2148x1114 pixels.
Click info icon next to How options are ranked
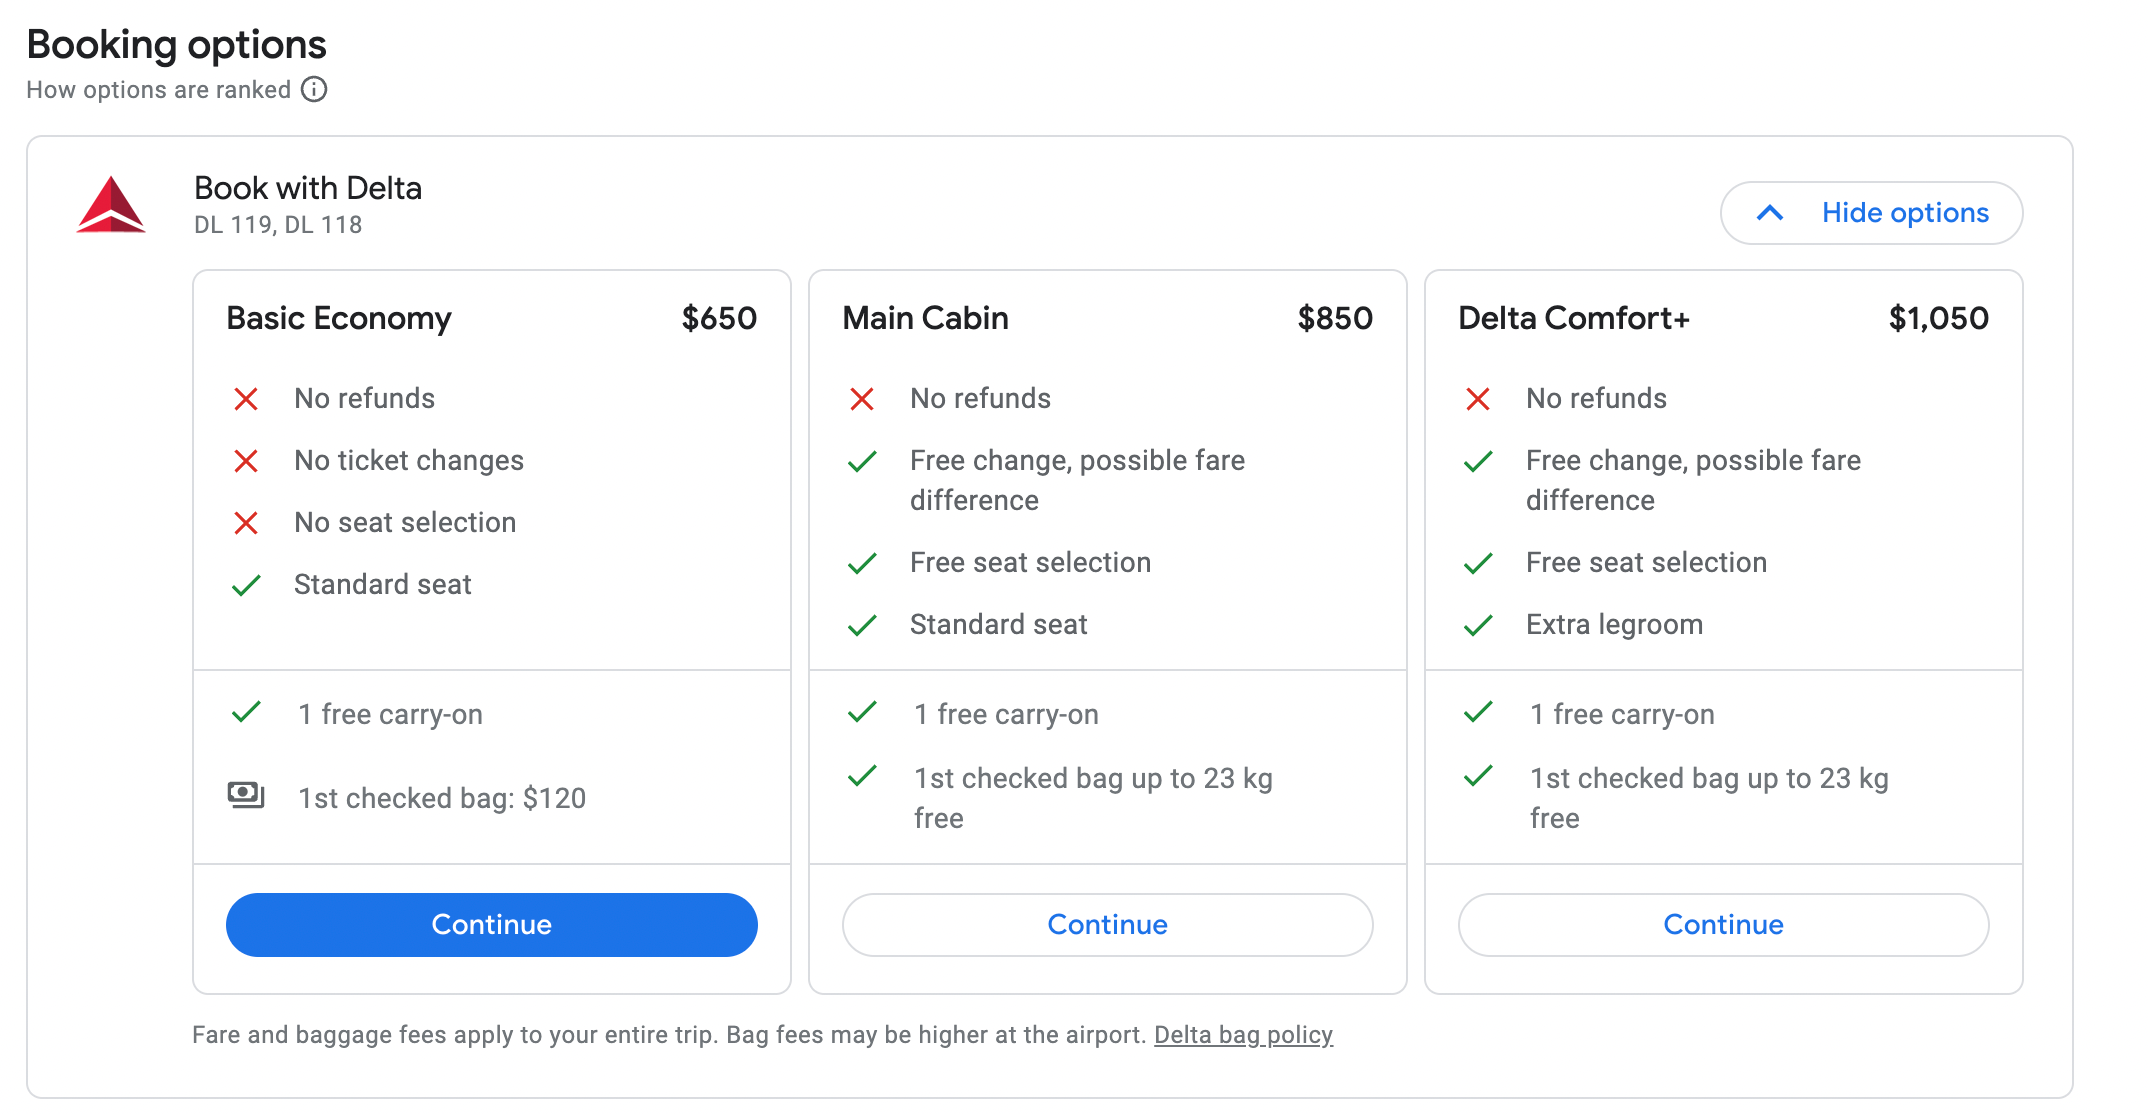314,90
